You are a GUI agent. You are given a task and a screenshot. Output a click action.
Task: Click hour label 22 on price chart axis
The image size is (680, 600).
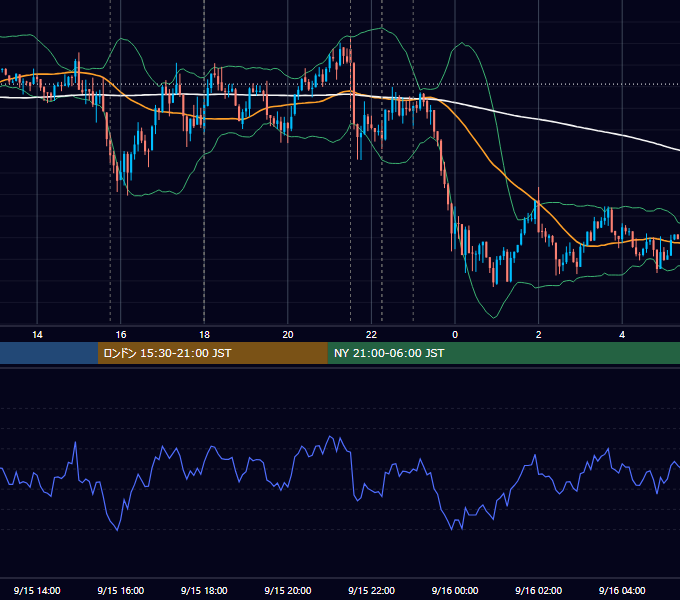tap(371, 334)
